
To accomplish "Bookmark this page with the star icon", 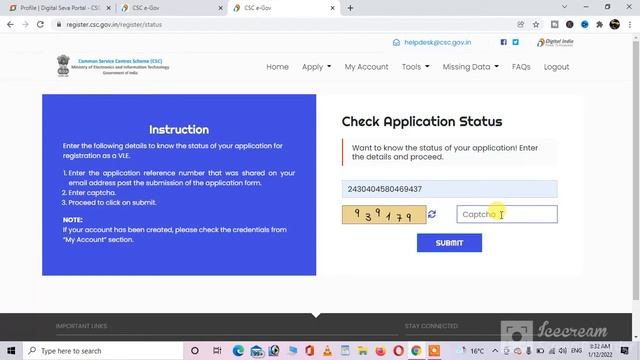I will [536, 24].
